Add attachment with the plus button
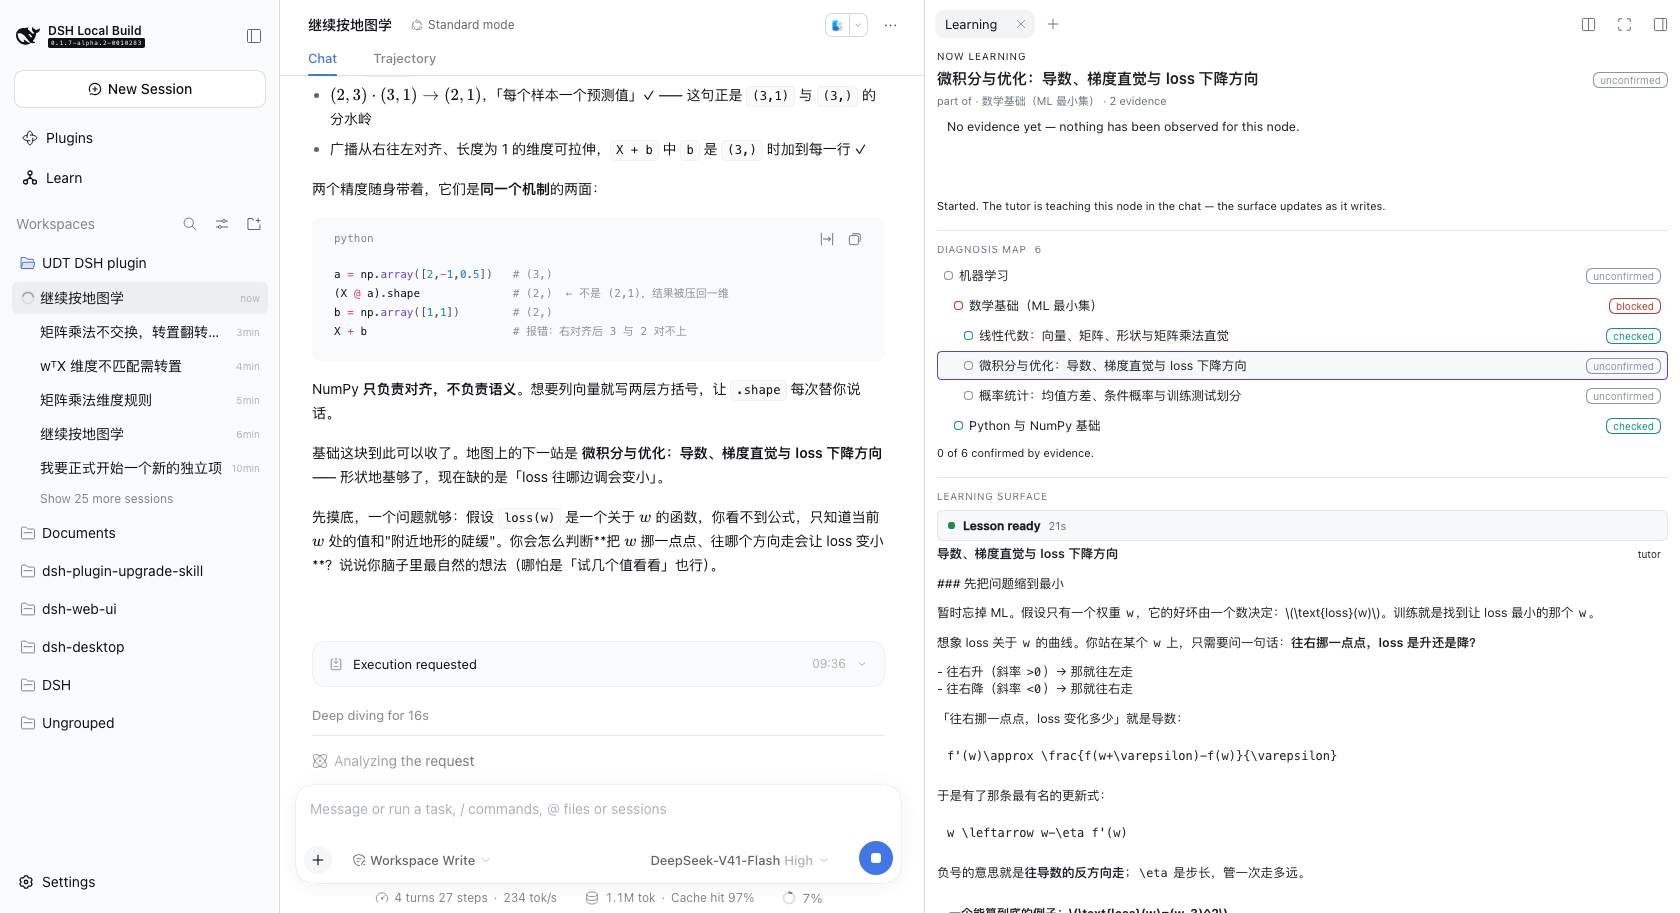 (318, 860)
